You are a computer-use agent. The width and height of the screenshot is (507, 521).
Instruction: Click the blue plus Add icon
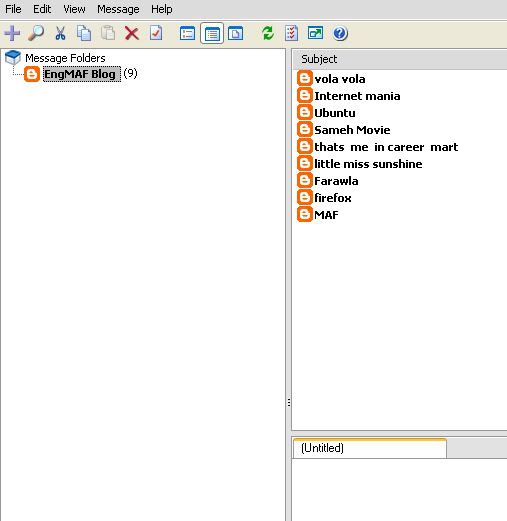[12, 33]
